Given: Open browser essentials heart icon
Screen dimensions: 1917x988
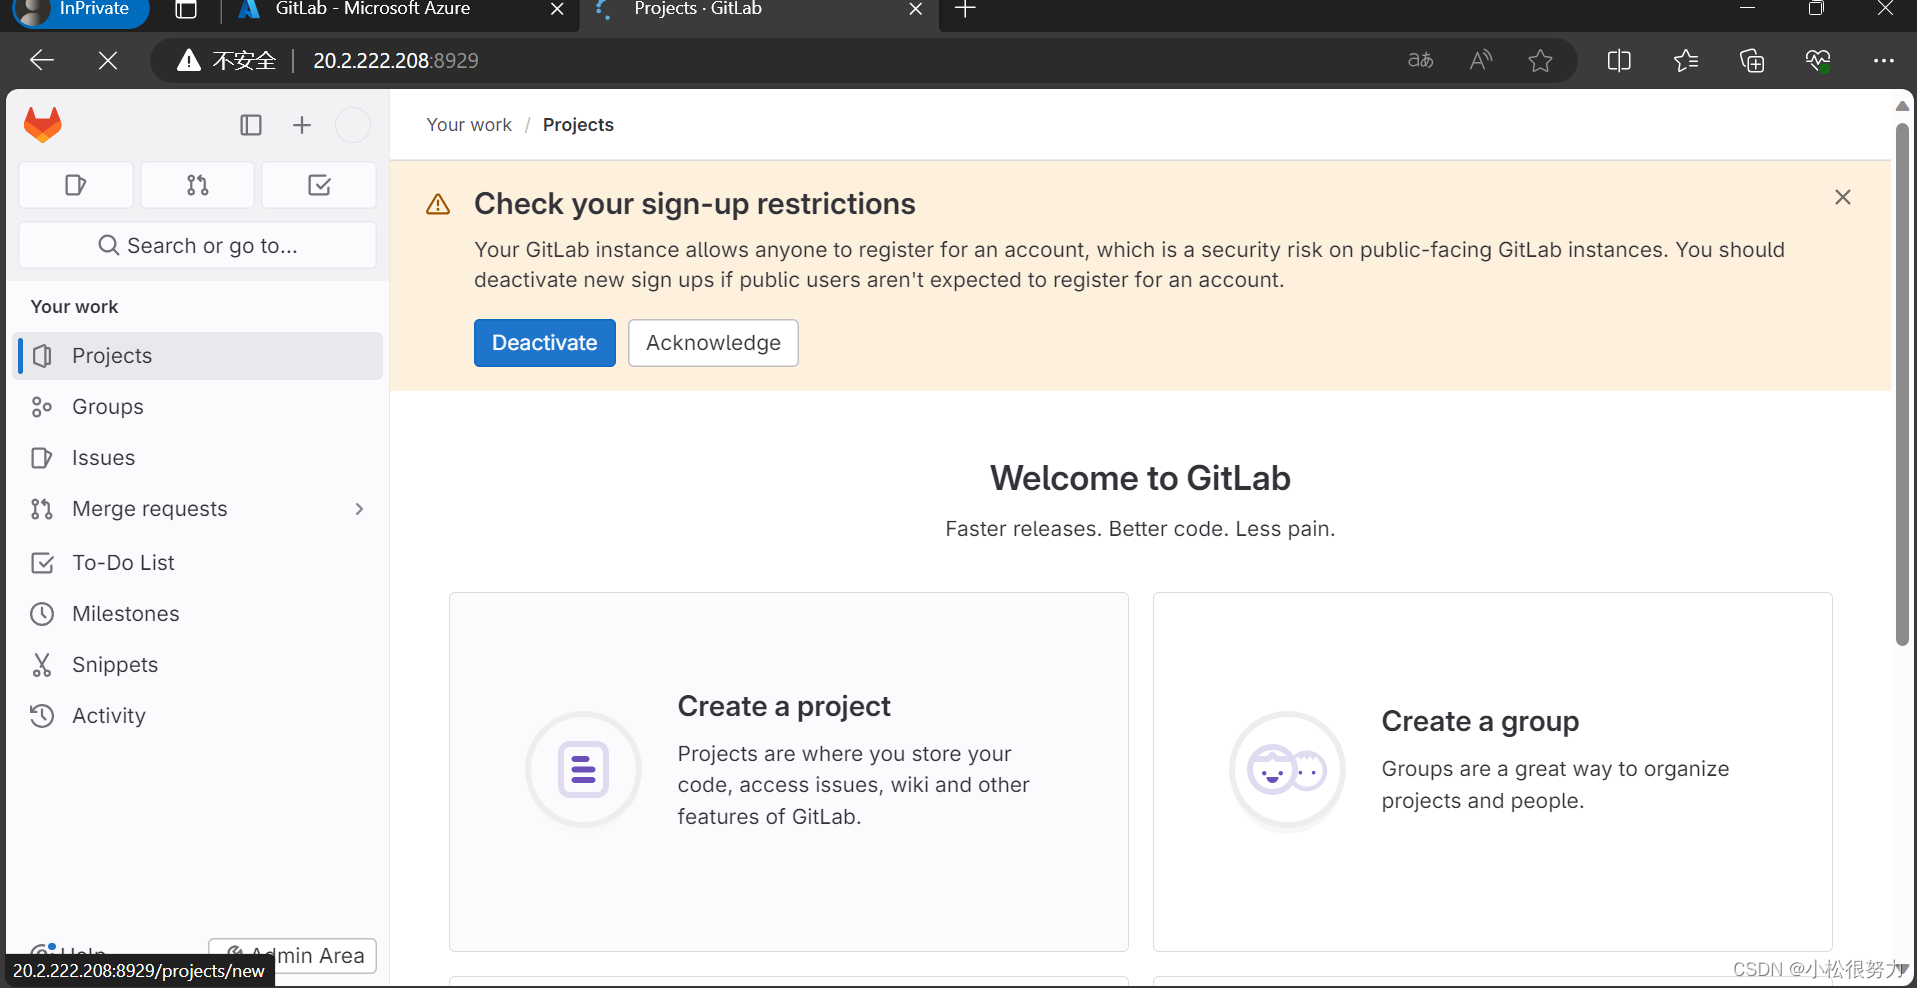Looking at the screenshot, I should [x=1818, y=61].
